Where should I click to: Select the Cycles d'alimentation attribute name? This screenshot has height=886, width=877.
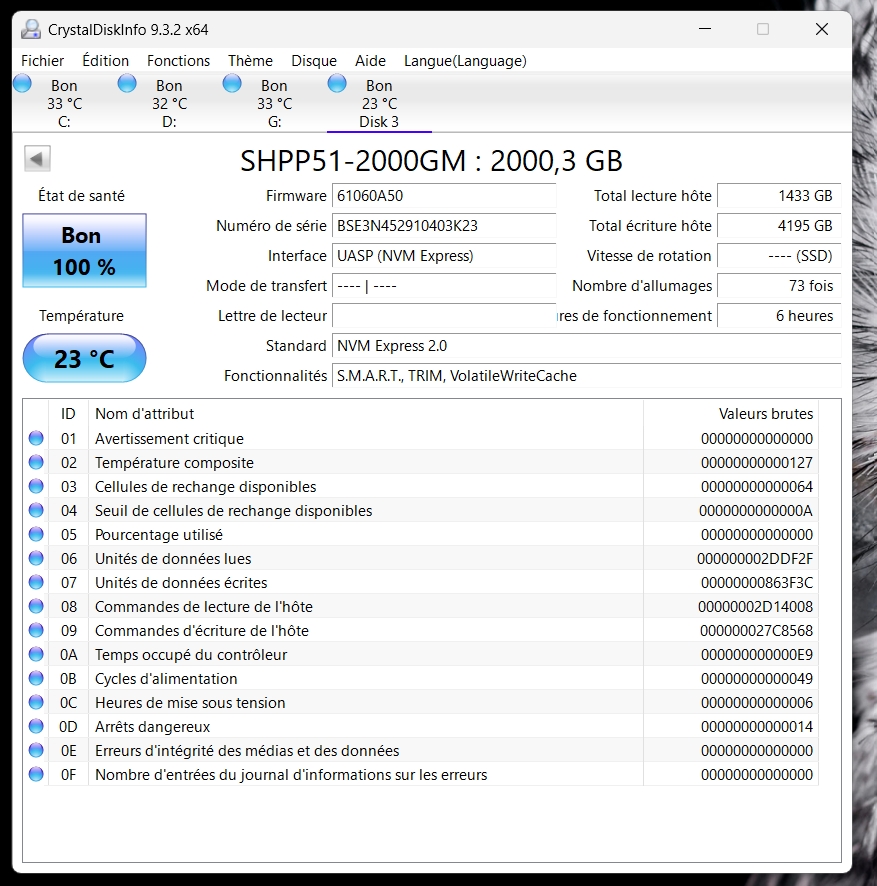[x=166, y=679]
